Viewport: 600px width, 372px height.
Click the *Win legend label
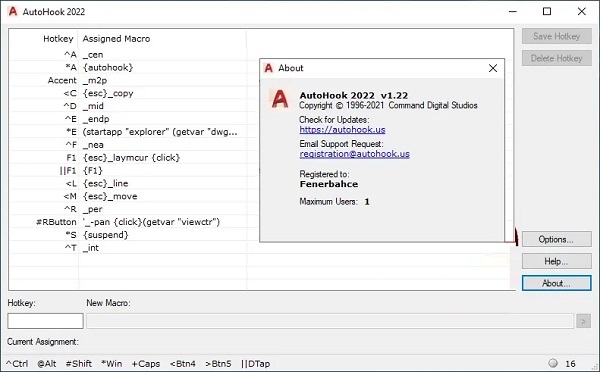112,364
